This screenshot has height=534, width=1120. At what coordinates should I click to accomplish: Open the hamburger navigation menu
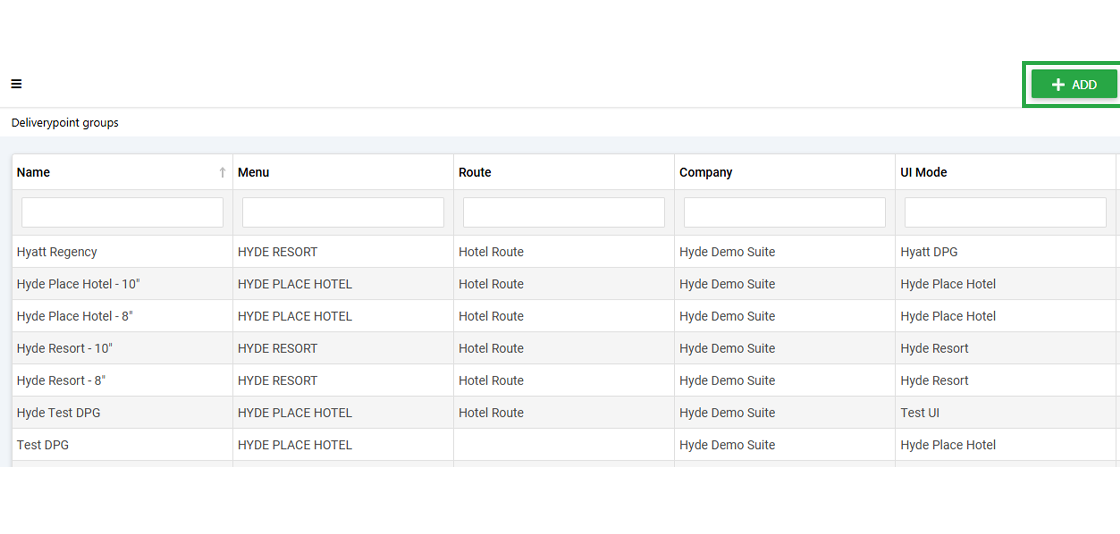tap(16, 84)
